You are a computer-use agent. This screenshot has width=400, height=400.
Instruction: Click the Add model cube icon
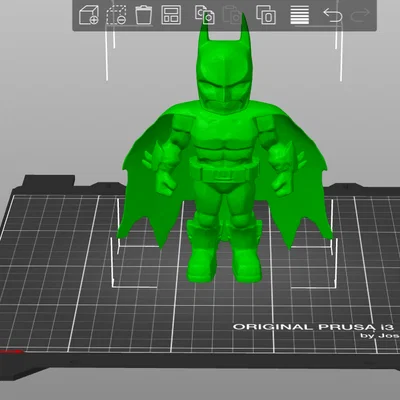(x=89, y=15)
